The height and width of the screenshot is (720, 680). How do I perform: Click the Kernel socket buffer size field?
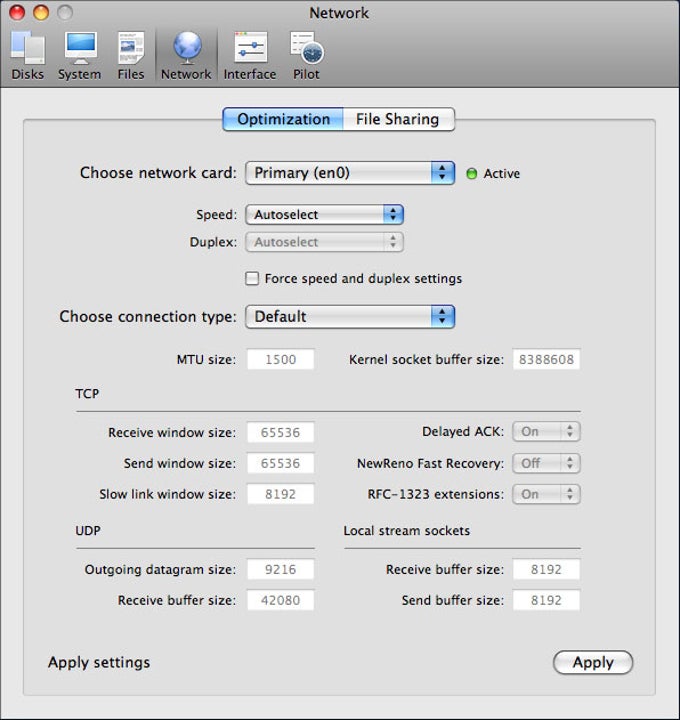click(546, 359)
